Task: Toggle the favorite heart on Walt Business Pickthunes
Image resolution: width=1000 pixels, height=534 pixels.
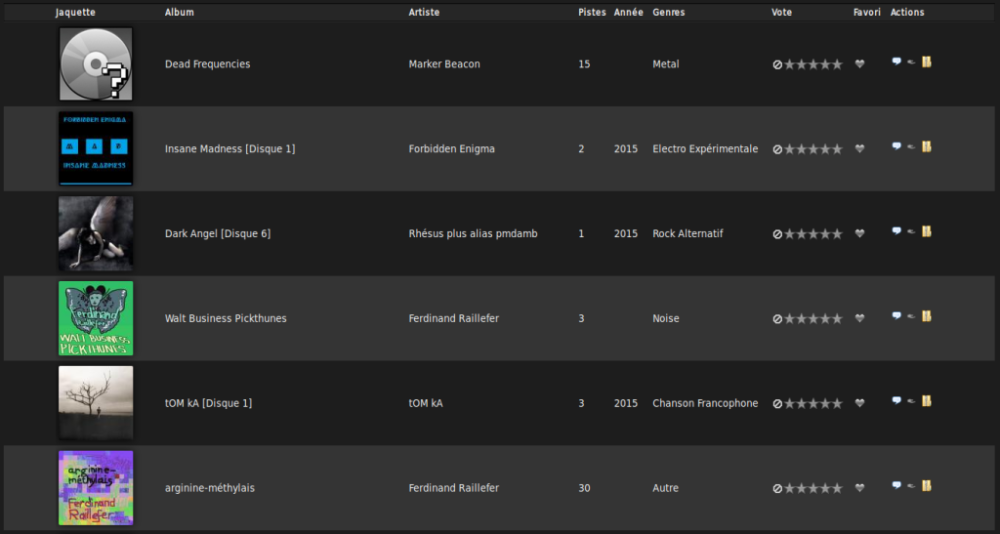Action: 860,318
